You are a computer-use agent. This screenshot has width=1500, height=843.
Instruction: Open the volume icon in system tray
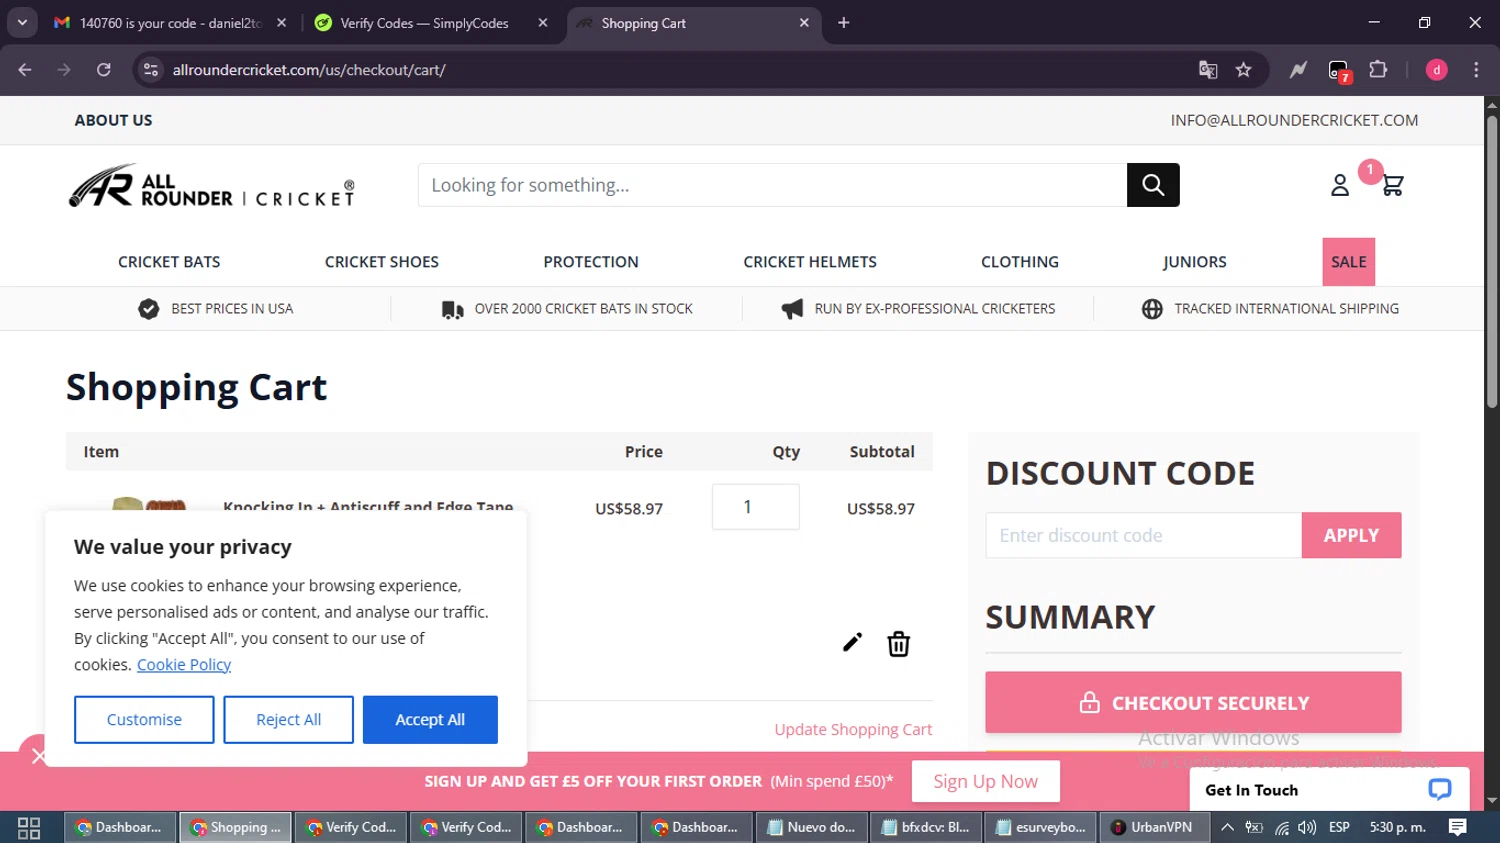1307,828
